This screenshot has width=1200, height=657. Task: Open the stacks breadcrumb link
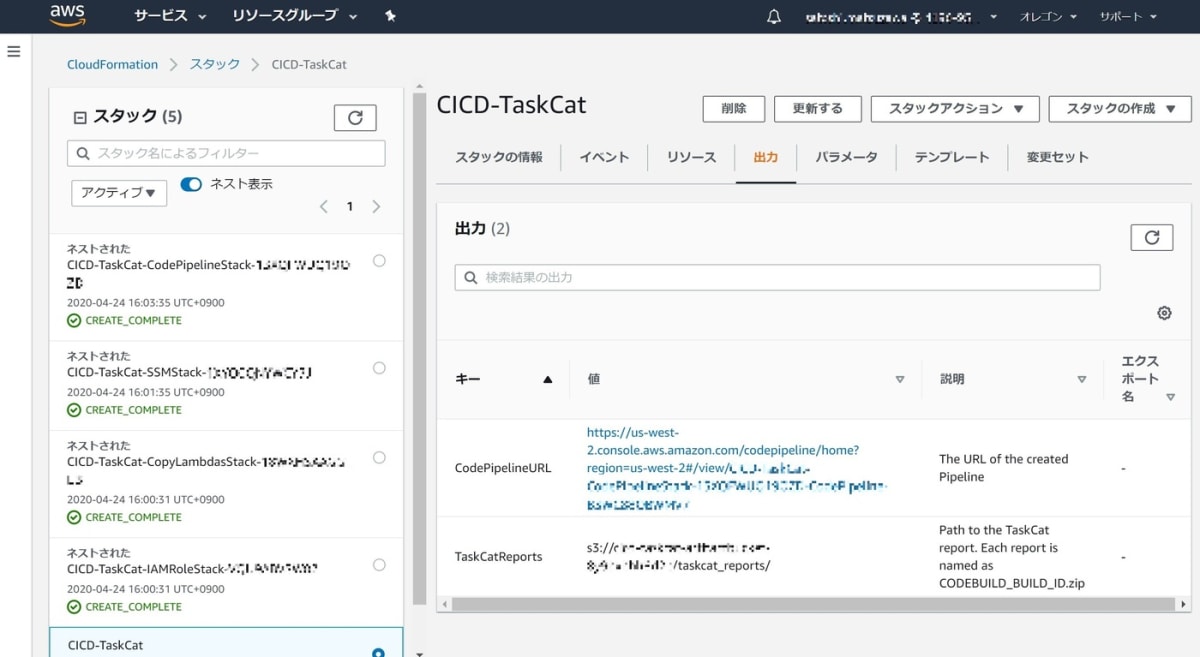point(215,64)
